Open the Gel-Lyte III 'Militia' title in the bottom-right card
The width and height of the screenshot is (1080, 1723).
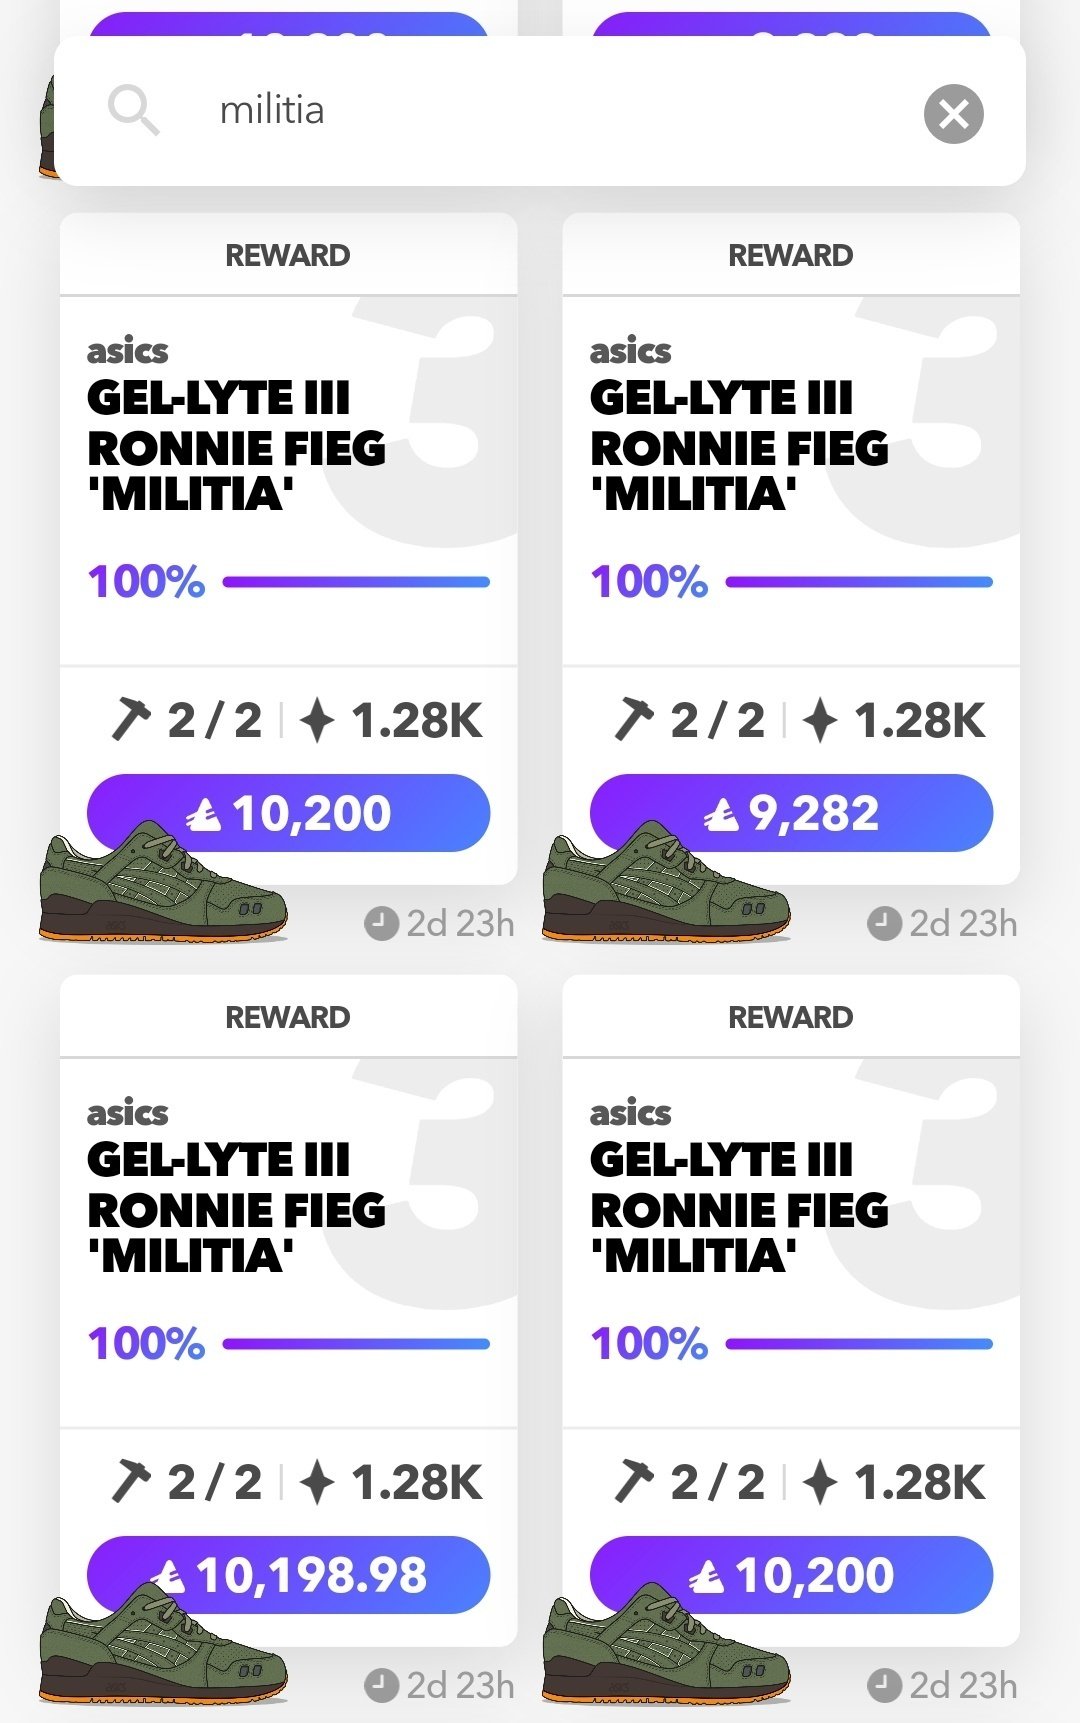[739, 1207]
